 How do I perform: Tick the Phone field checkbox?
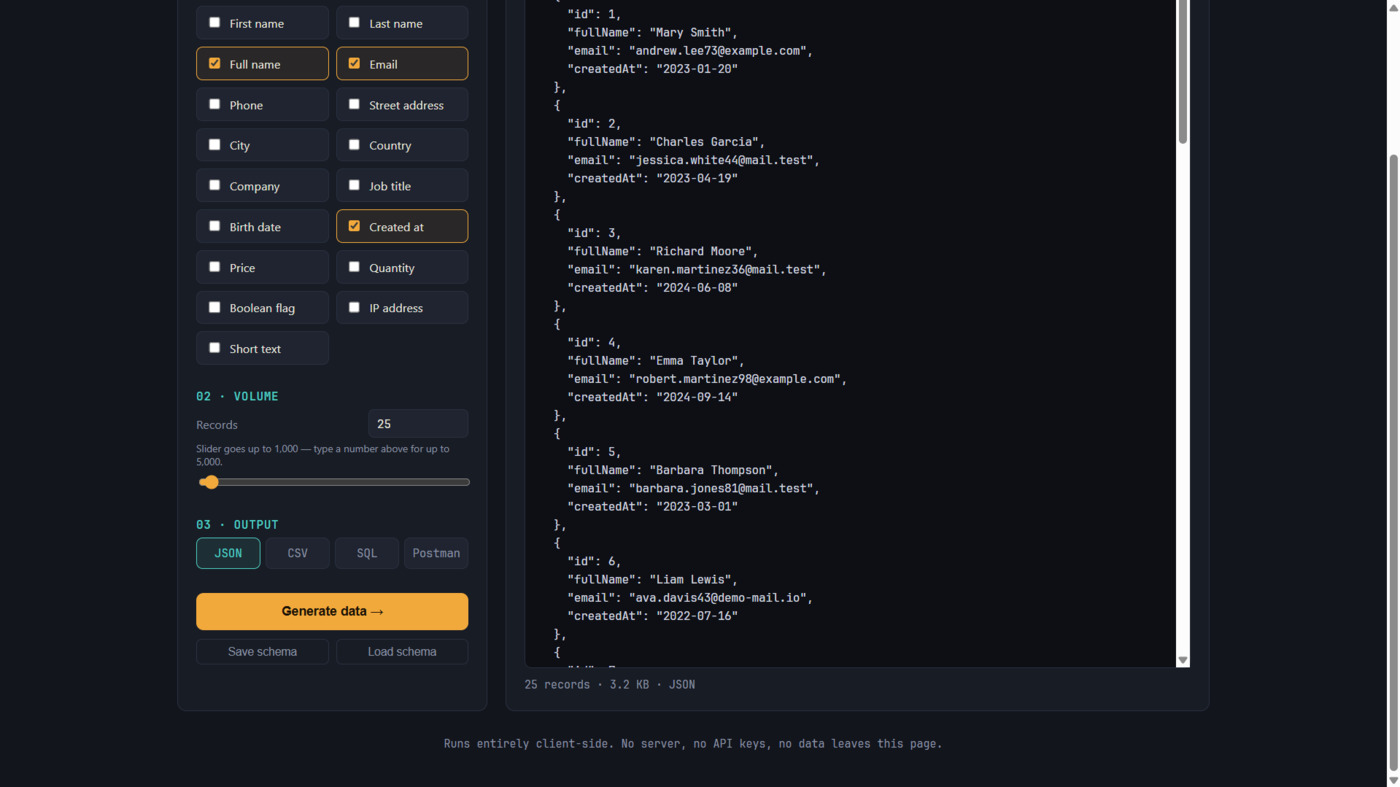point(214,104)
